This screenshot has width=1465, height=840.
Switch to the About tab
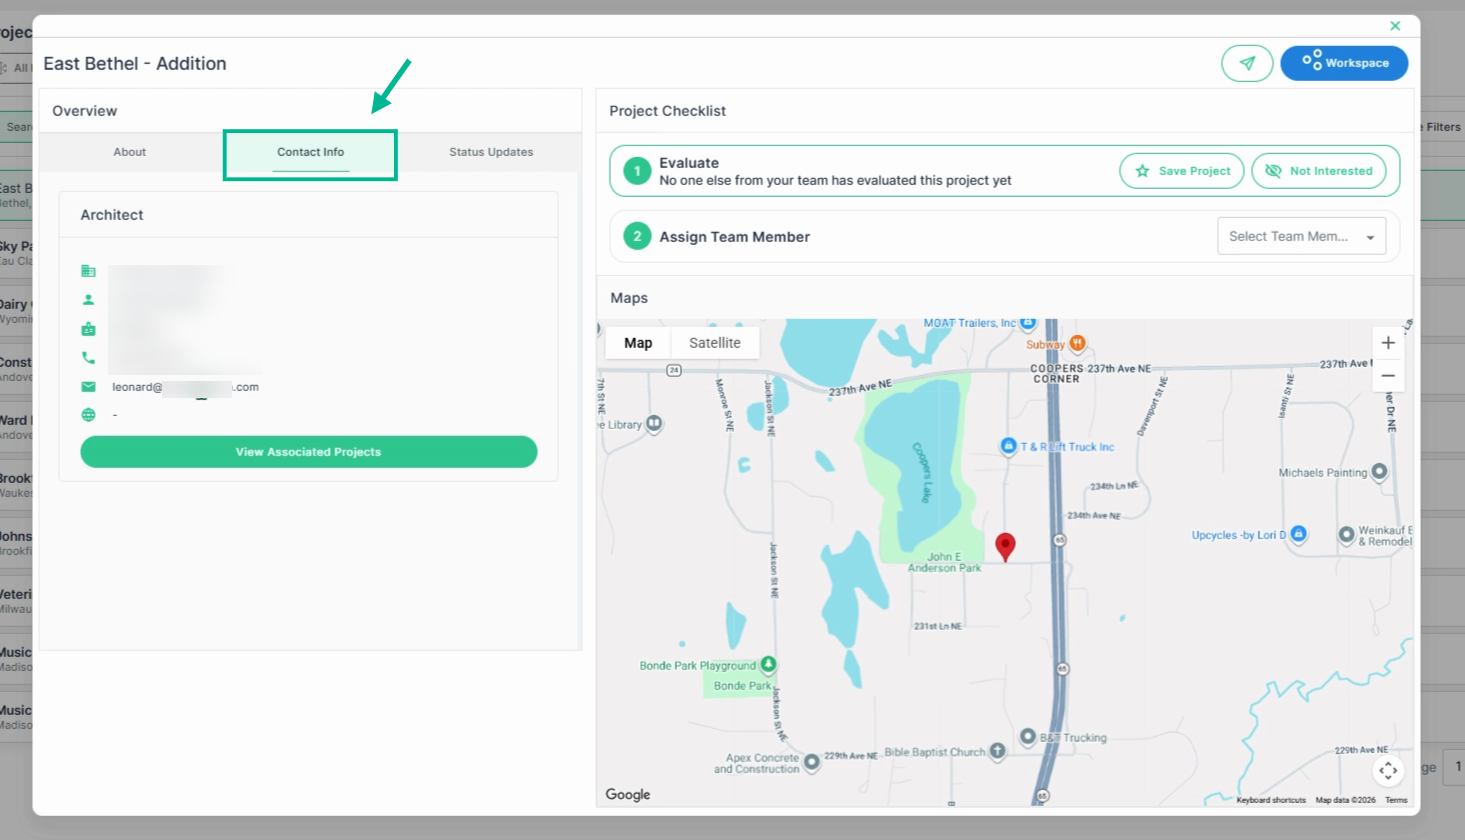click(x=130, y=152)
